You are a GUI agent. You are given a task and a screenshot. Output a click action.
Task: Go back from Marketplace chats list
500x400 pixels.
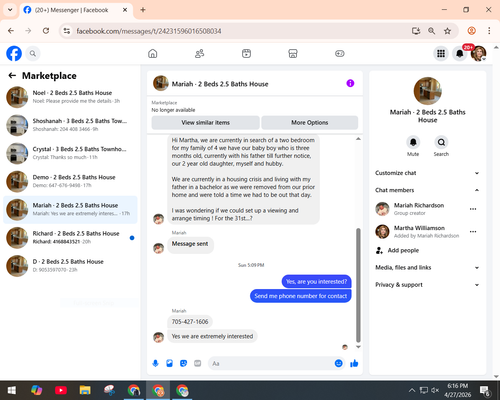[x=12, y=76]
